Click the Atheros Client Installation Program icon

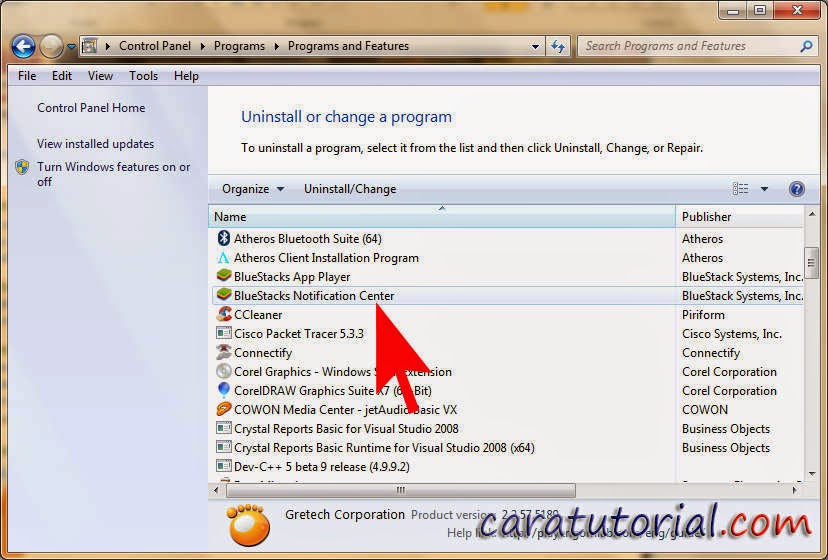click(x=224, y=258)
